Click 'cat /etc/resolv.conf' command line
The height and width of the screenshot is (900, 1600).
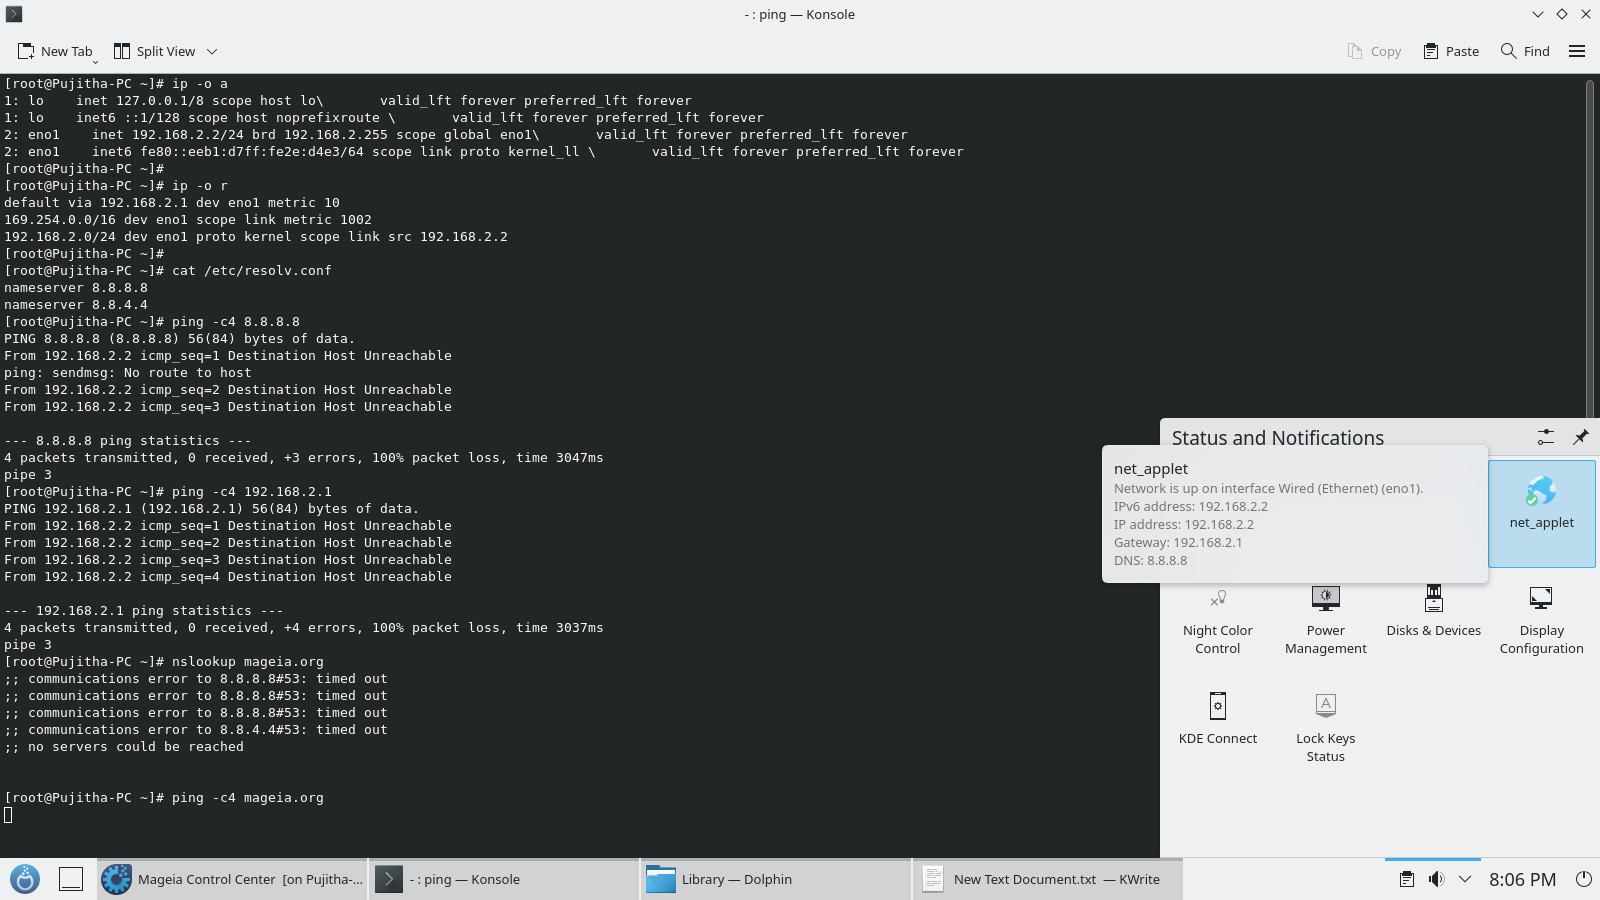[252, 270]
